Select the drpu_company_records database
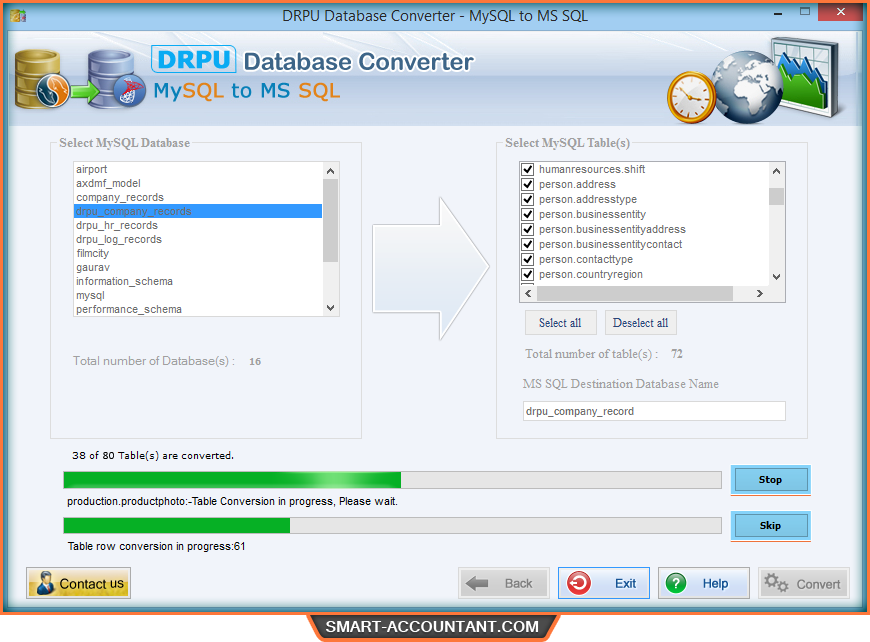The width and height of the screenshot is (870, 642). tap(198, 211)
